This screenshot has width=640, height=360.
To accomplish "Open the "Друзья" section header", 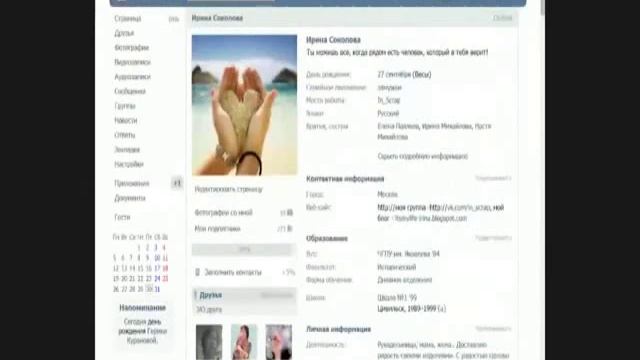I will 211,295.
